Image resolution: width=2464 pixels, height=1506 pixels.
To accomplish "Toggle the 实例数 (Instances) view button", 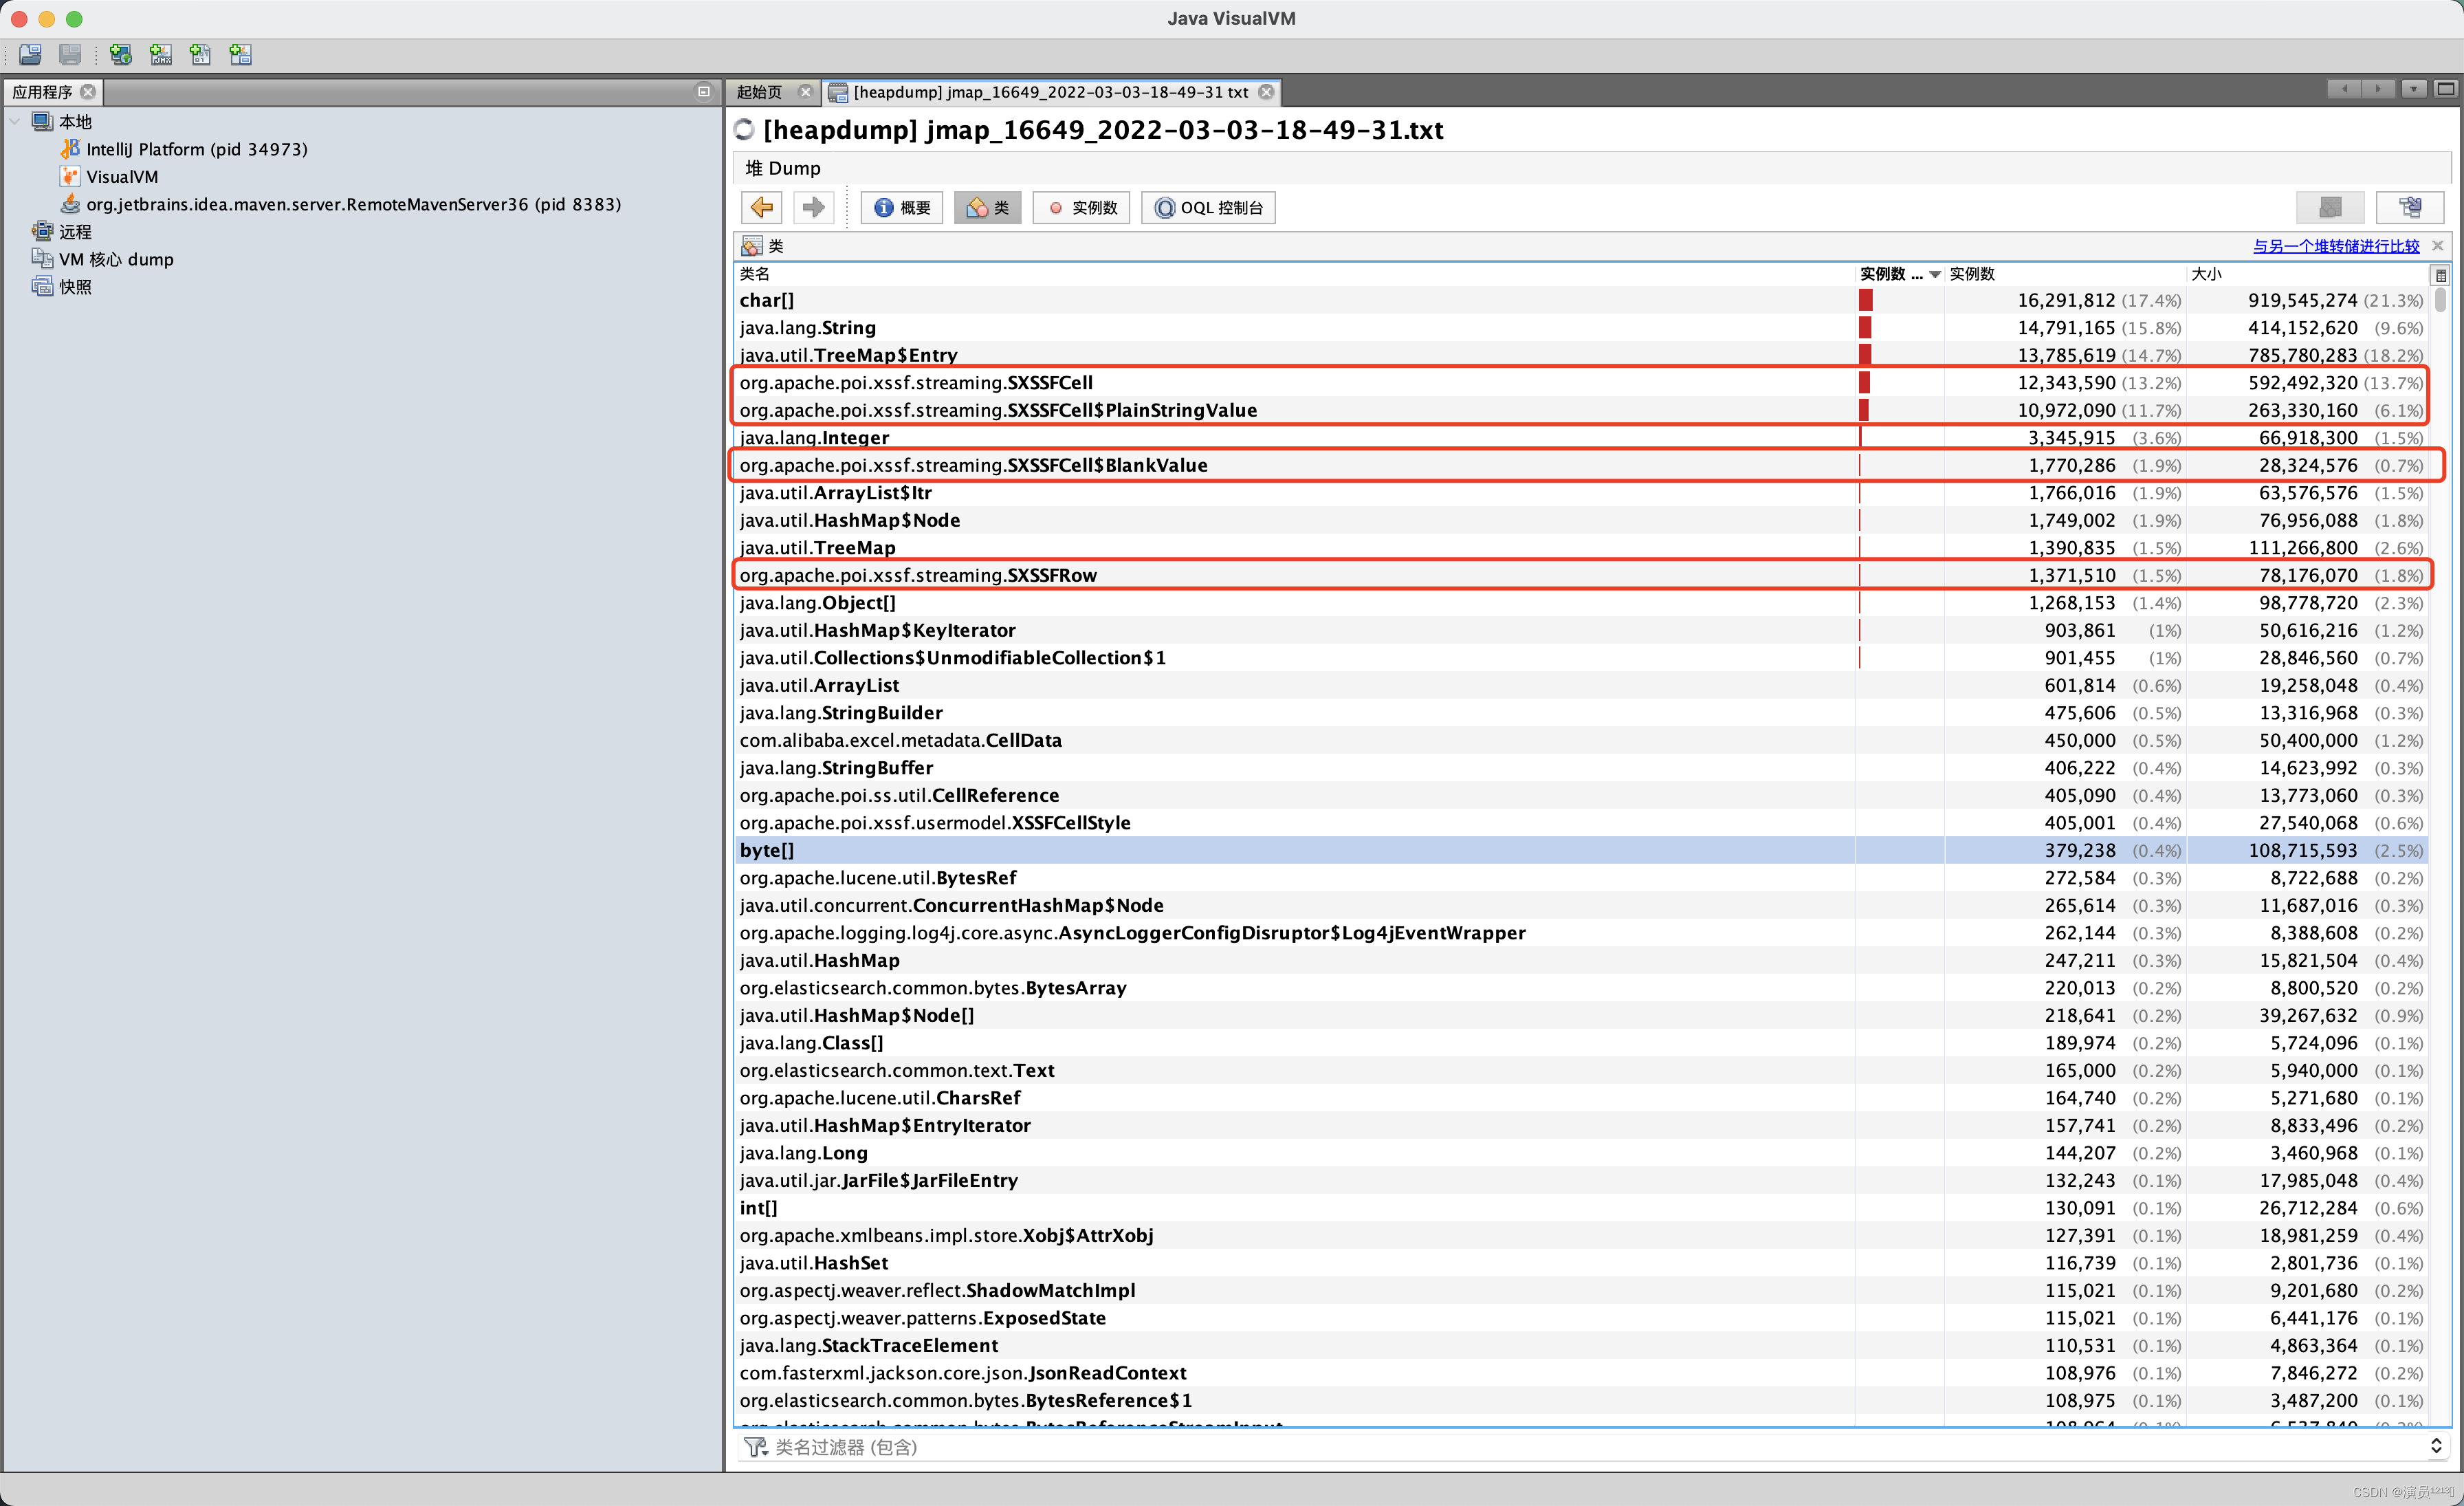I will tap(1081, 207).
